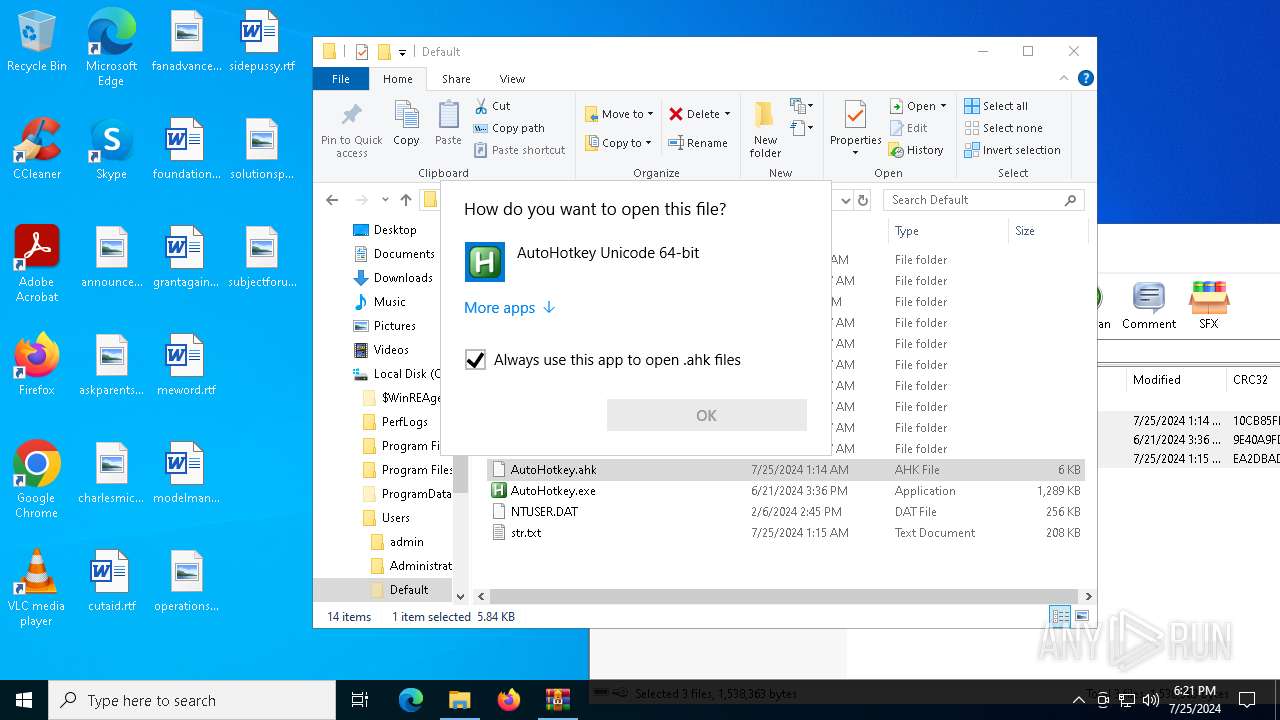Open the Copy to dropdown
The width and height of the screenshot is (1280, 720).
pos(619,143)
